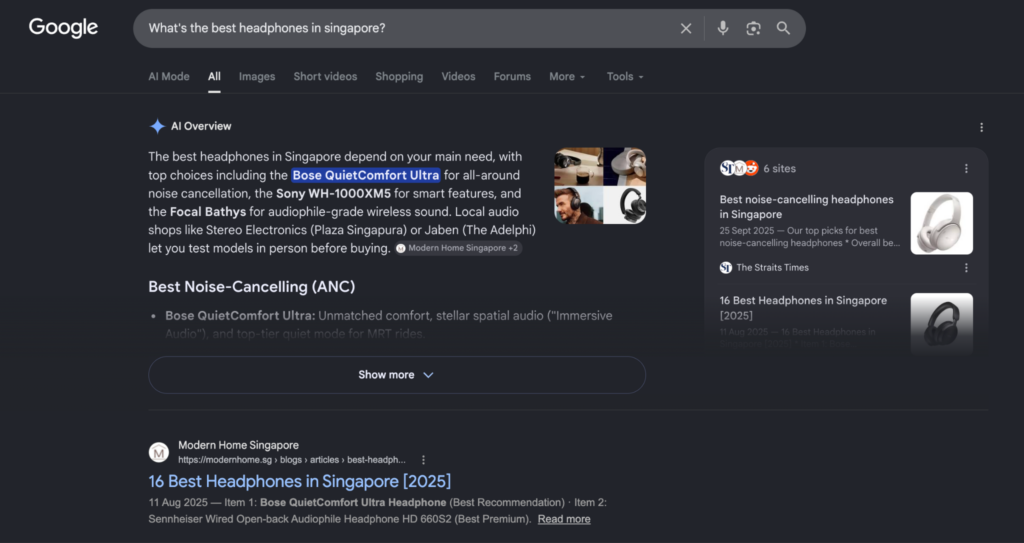
Task: Open the Videos tab
Action: click(458, 76)
